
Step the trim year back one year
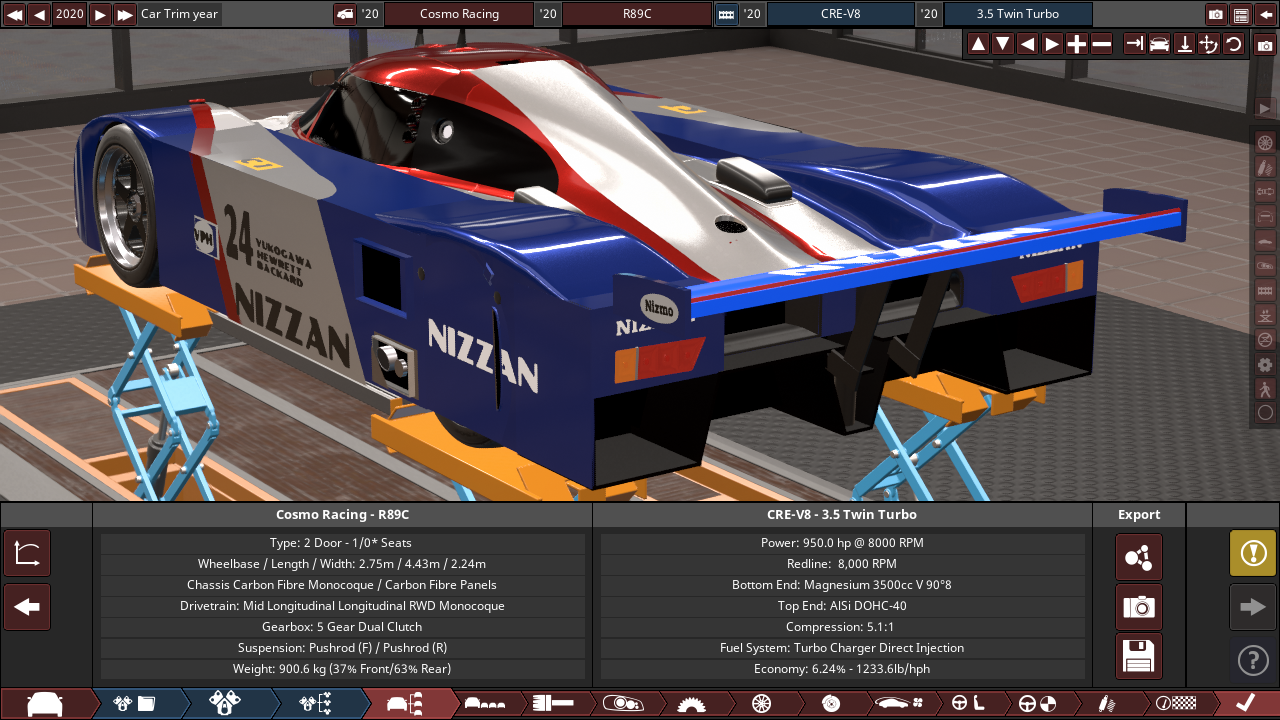[39, 14]
